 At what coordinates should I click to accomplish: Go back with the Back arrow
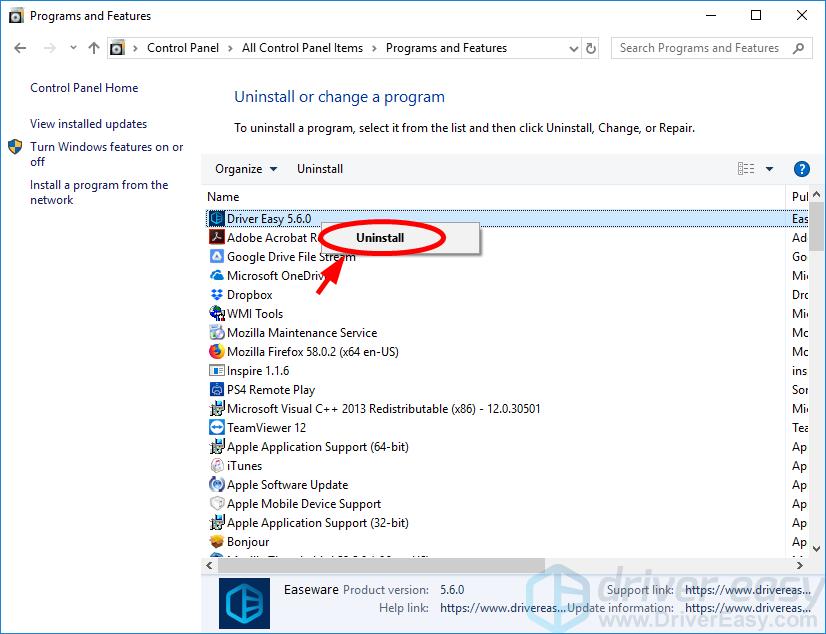pyautogui.click(x=20, y=48)
